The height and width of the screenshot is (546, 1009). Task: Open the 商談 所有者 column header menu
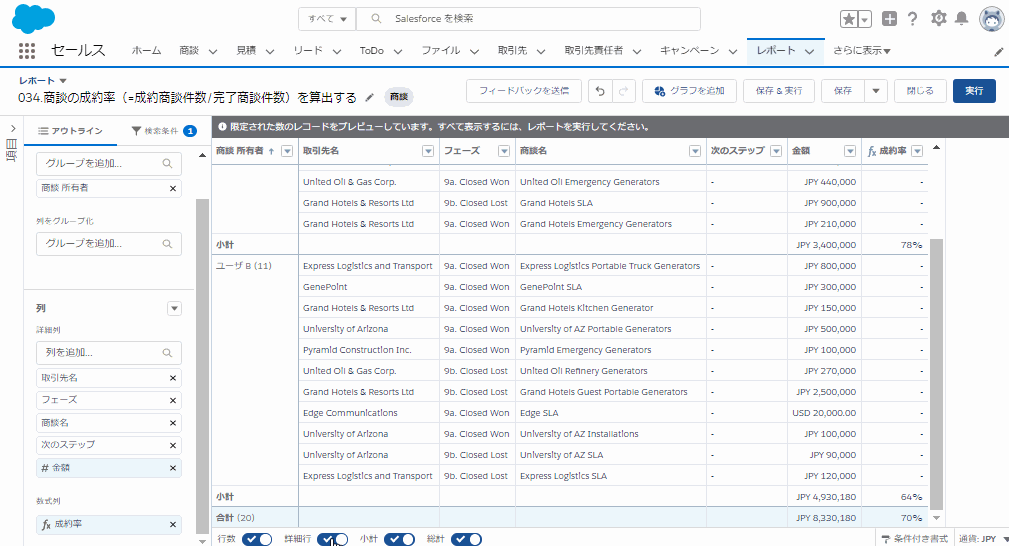pos(287,151)
